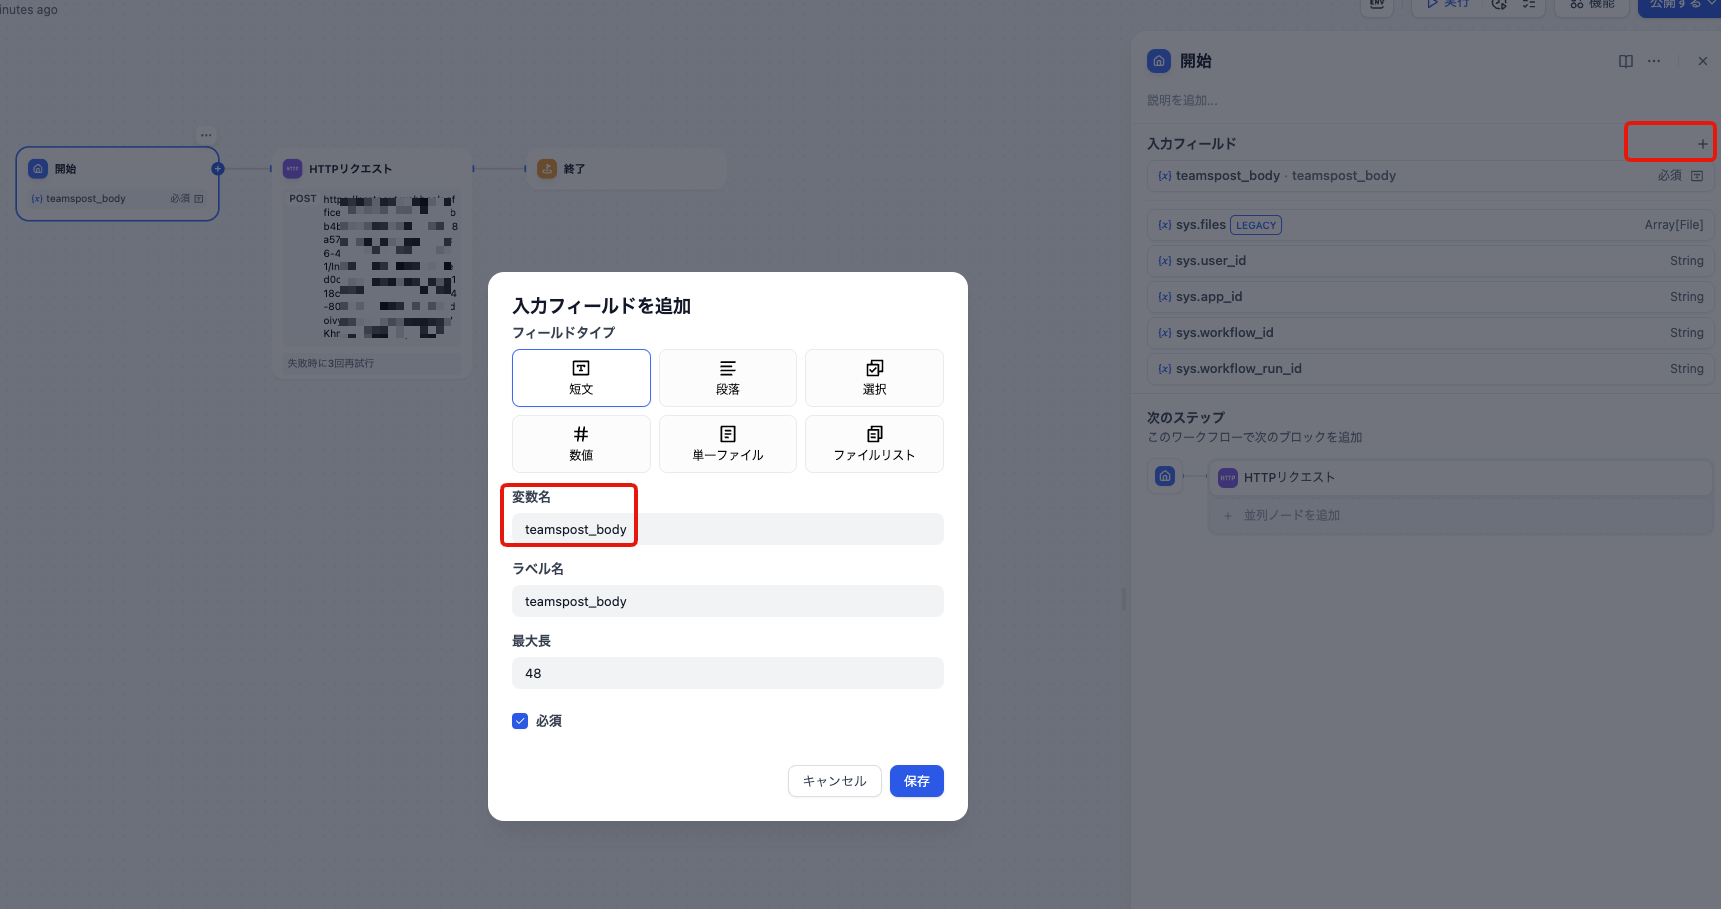The image size is (1721, 909).
Task: Open the help book icon in 開始 panel
Action: (1626, 61)
